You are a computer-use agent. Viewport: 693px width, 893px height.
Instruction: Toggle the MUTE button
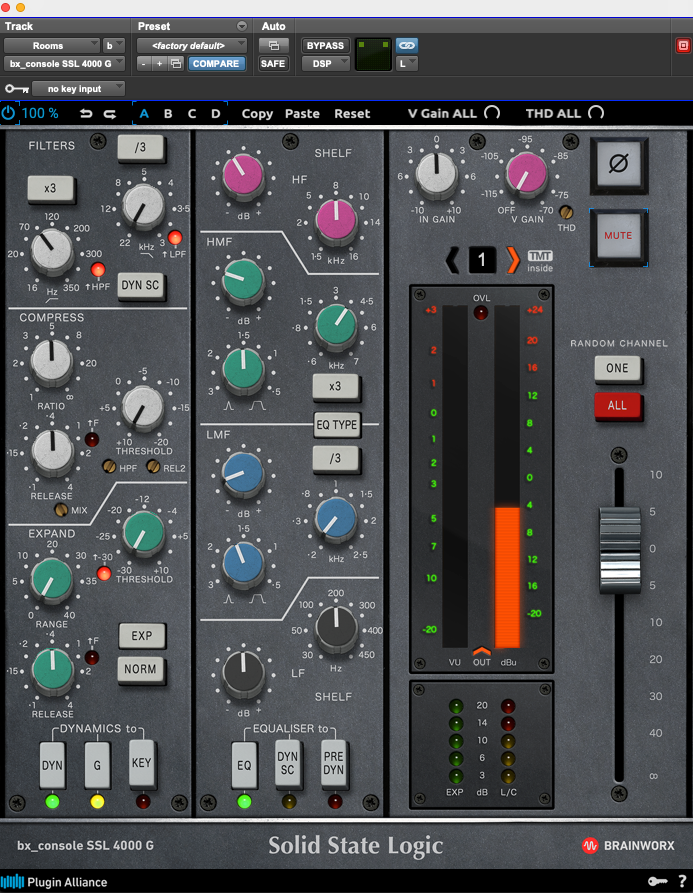pos(618,236)
